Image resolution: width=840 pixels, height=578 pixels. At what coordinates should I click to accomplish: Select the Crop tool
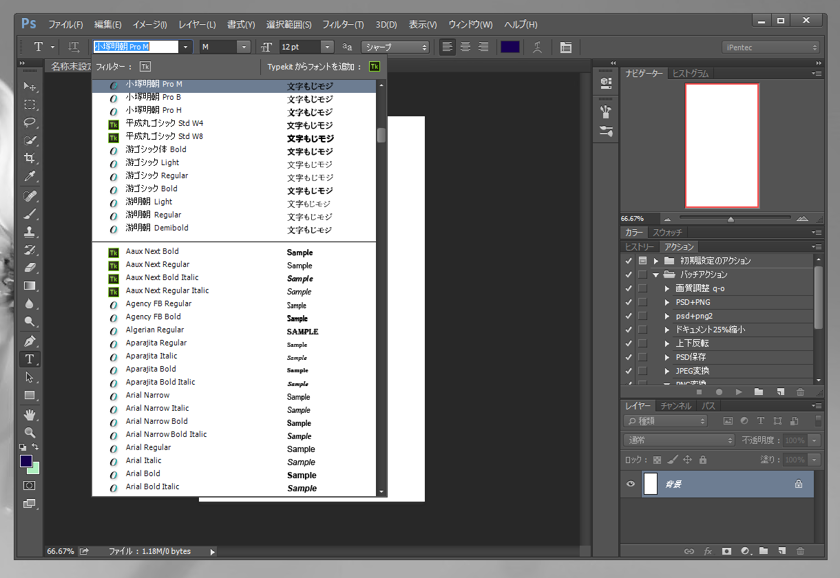pyautogui.click(x=29, y=158)
